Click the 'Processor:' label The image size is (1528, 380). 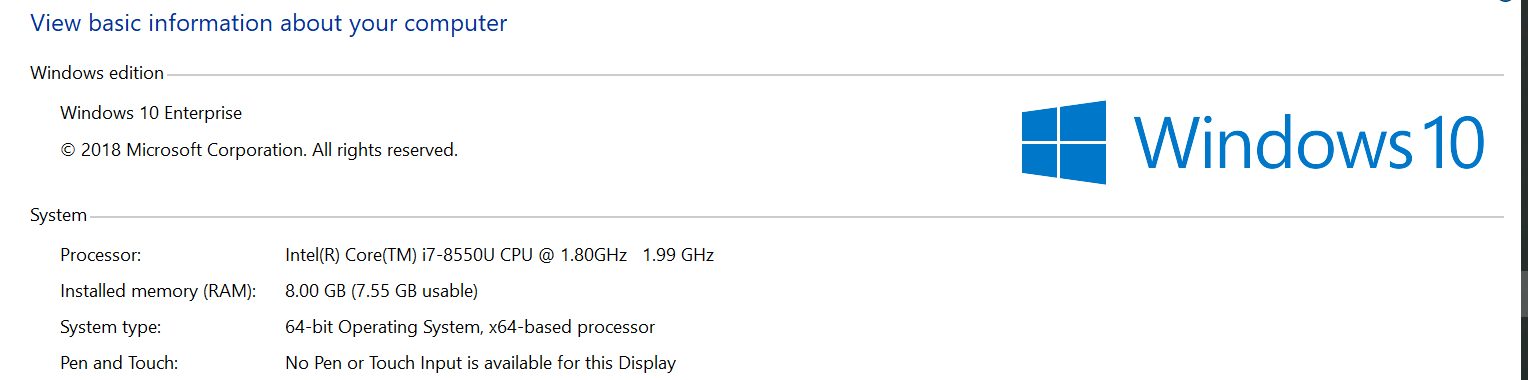click(x=100, y=255)
